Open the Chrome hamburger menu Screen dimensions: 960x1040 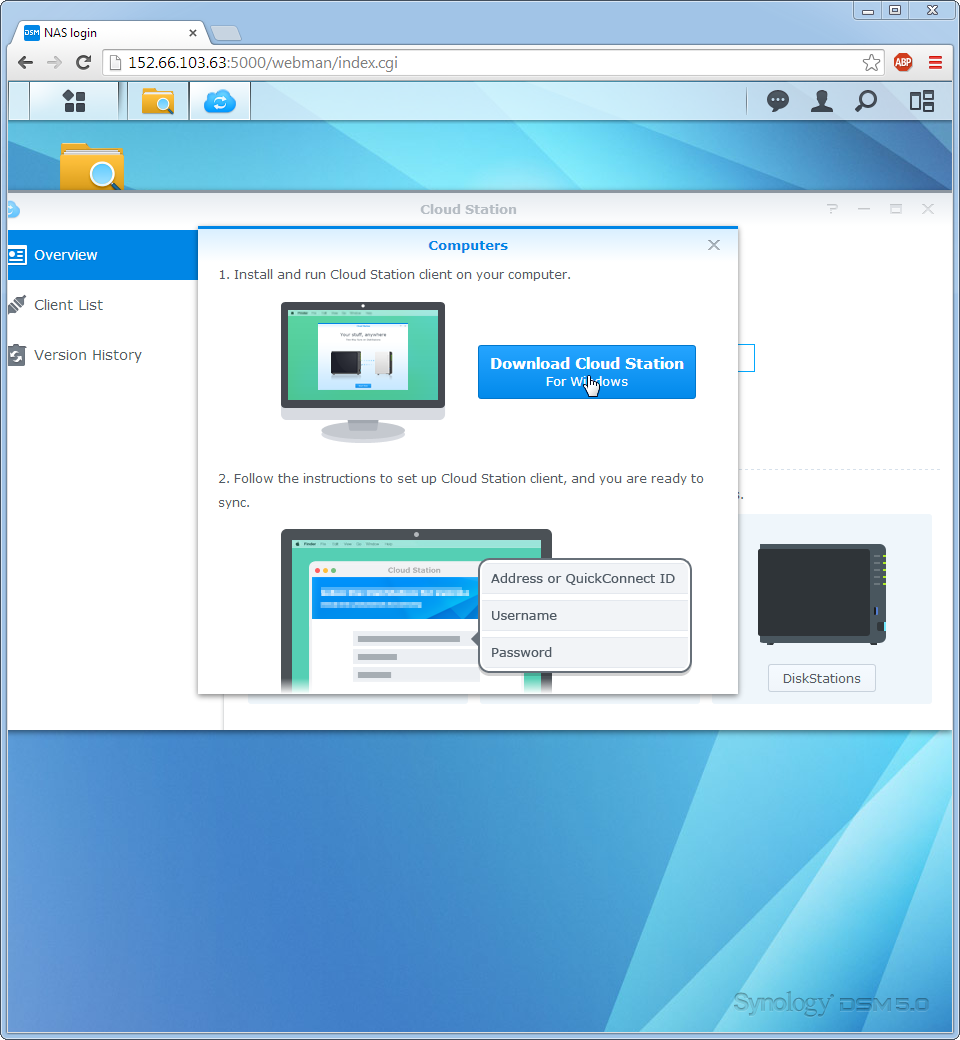pyautogui.click(x=935, y=62)
